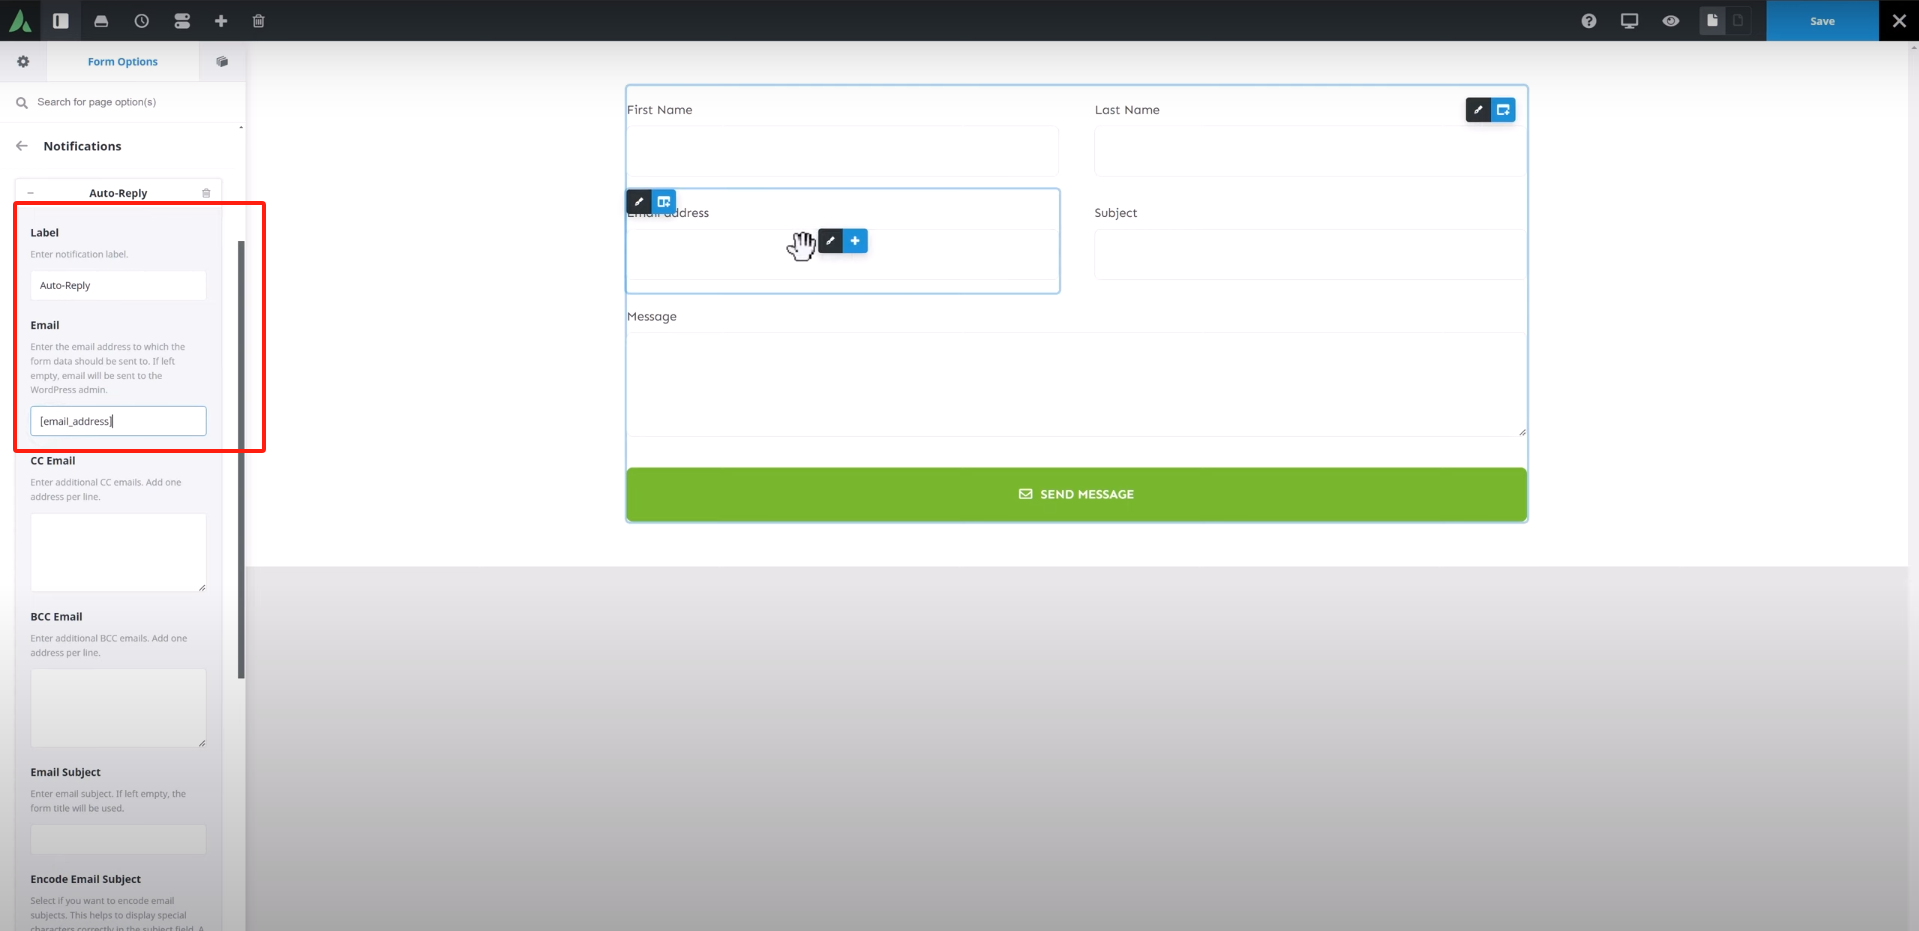Screen dimensions: 1919x931
Task: Click the Email Subject input
Action: tap(118, 840)
